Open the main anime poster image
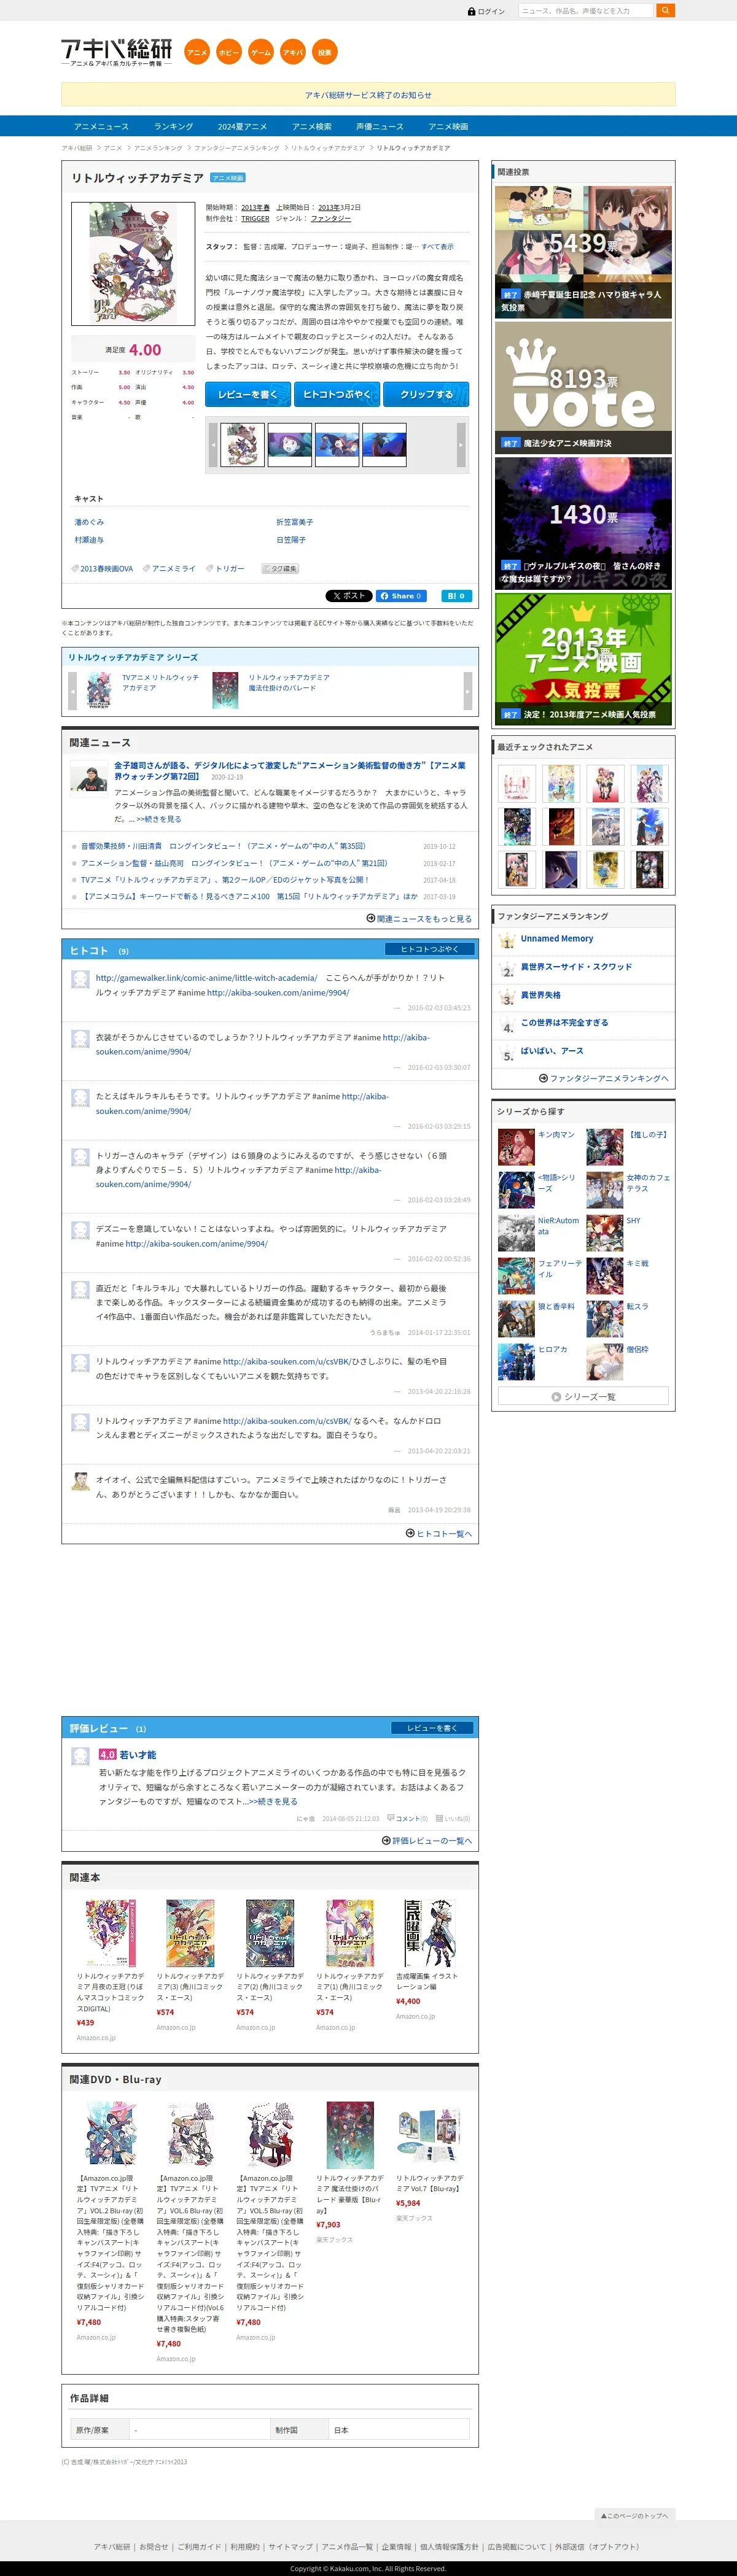 pos(133,264)
